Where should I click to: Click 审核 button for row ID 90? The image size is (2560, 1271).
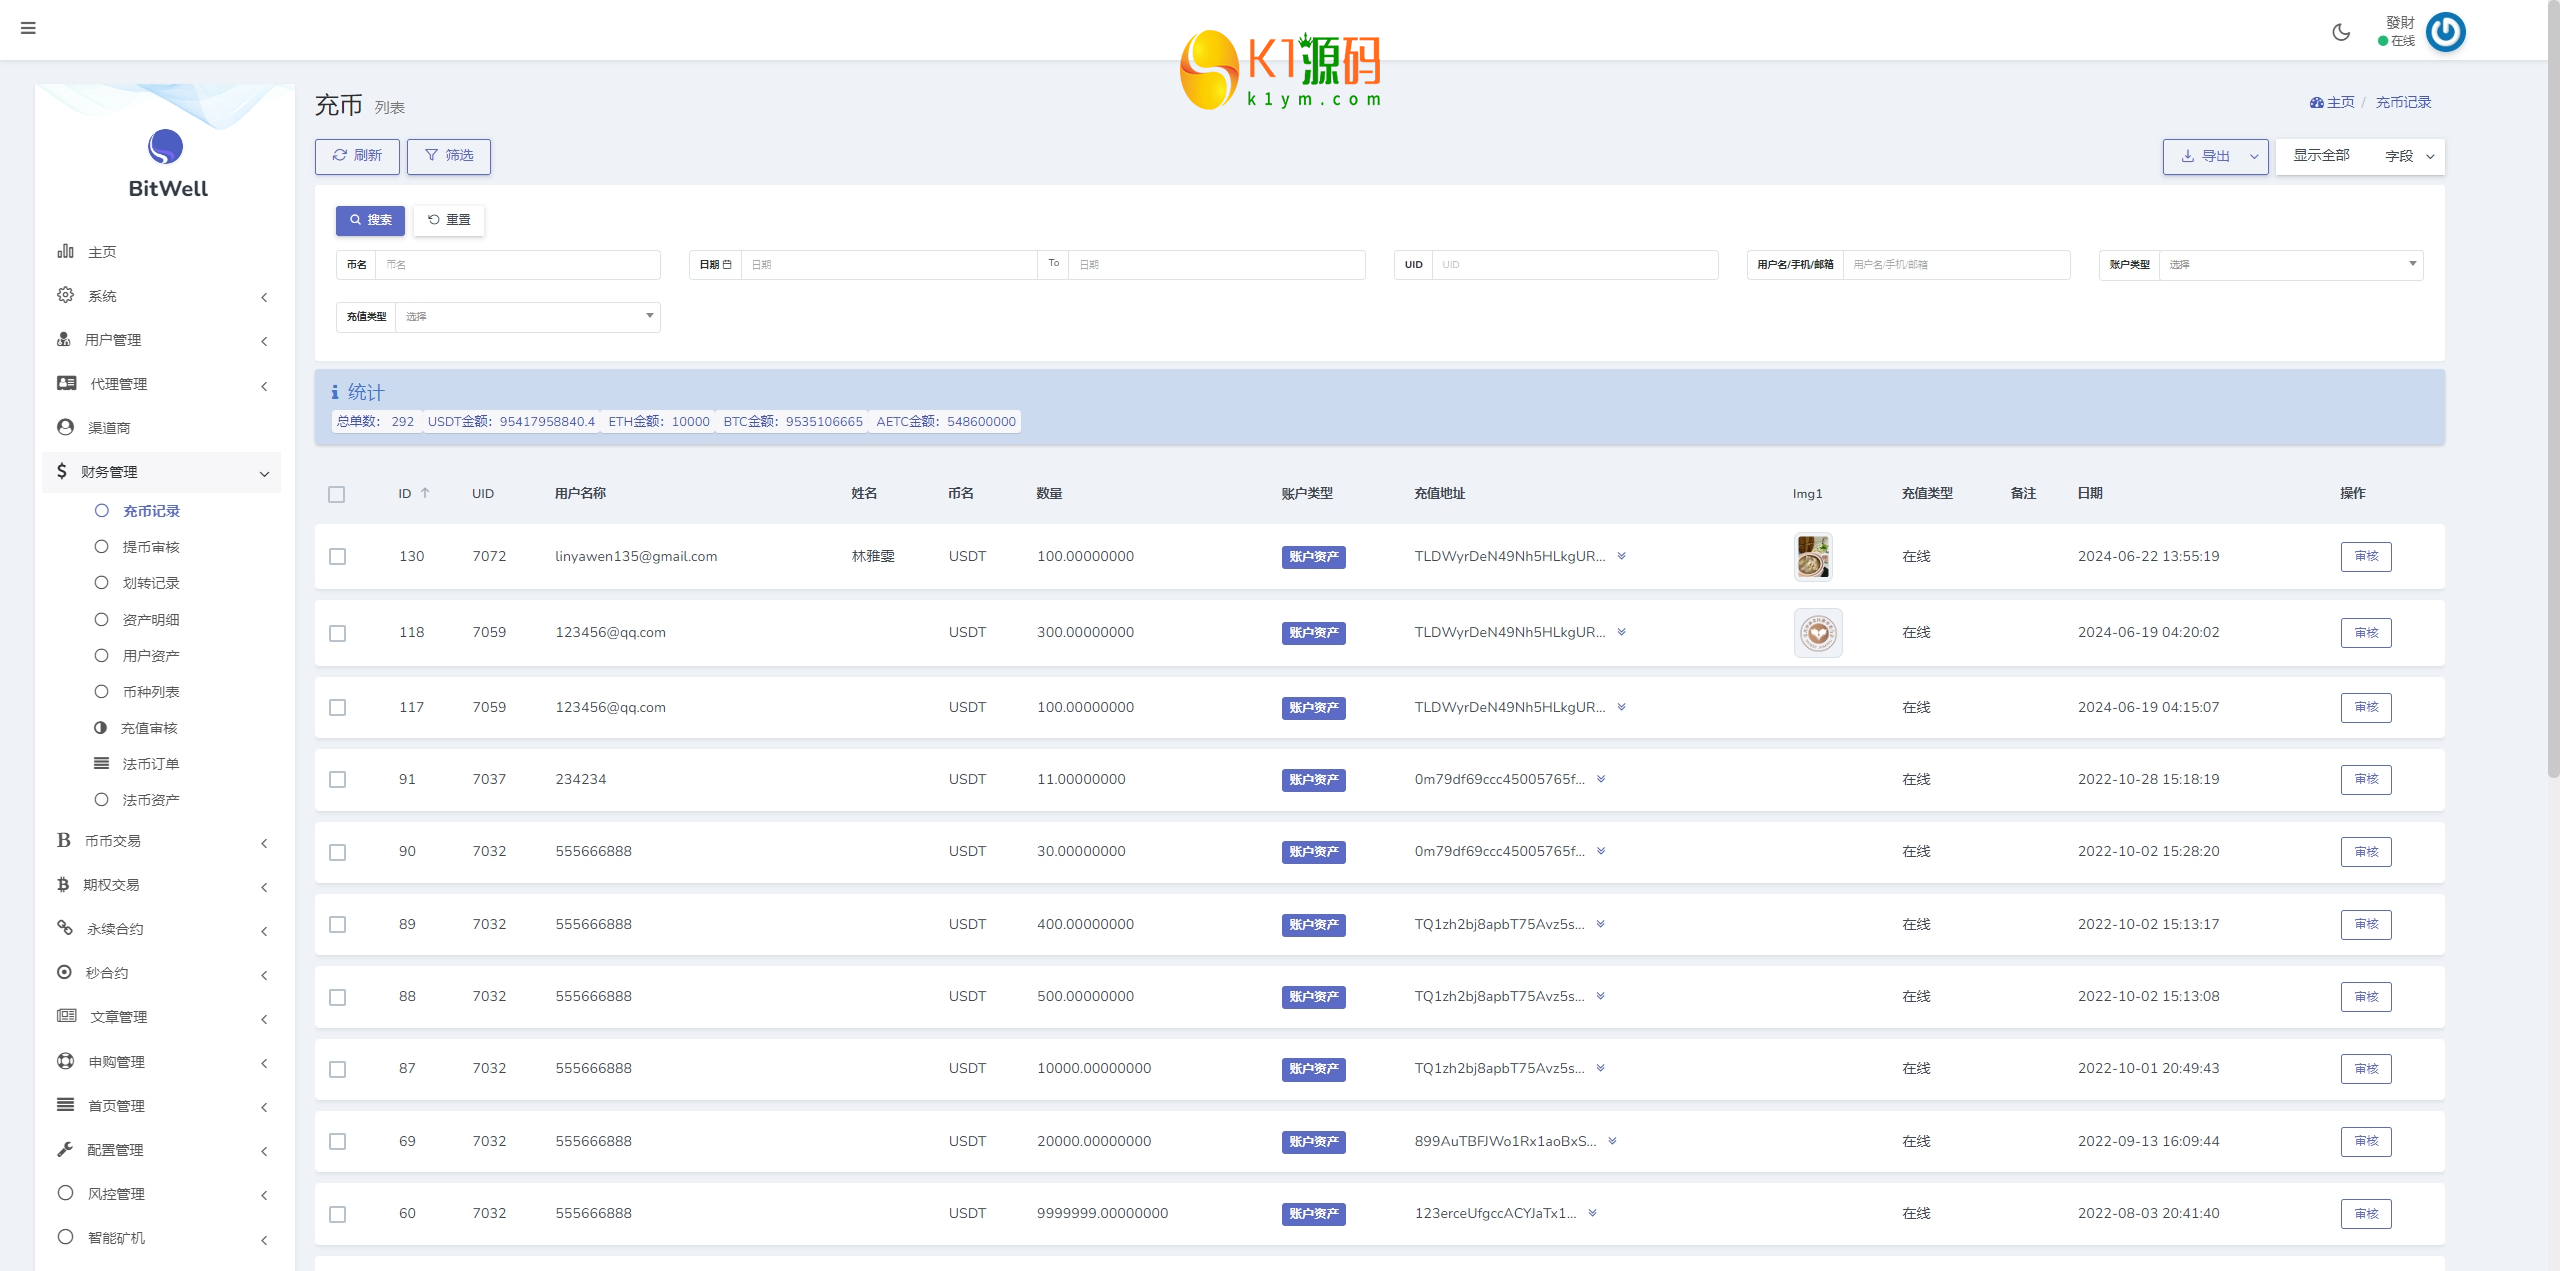2365,852
